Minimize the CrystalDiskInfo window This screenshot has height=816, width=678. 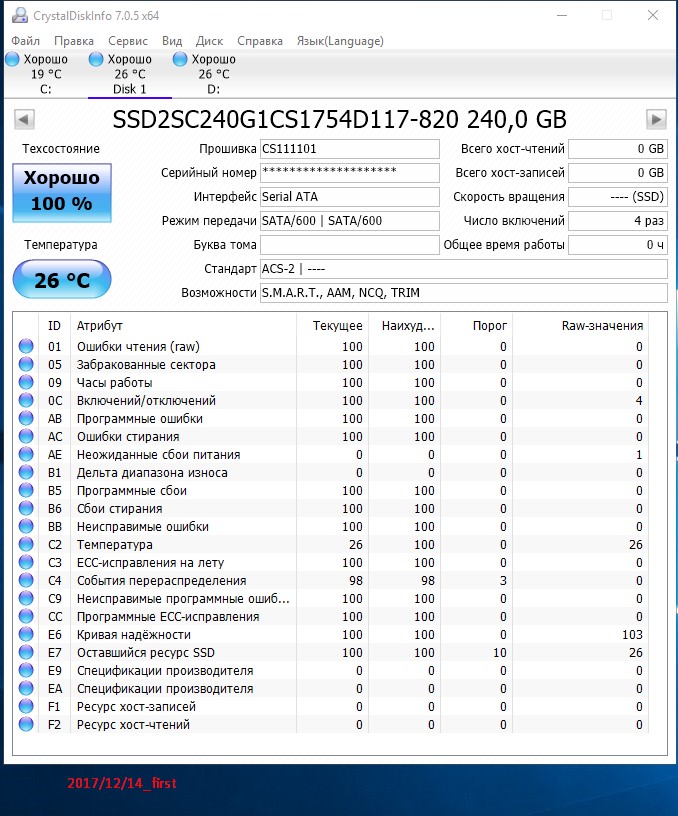pos(562,16)
